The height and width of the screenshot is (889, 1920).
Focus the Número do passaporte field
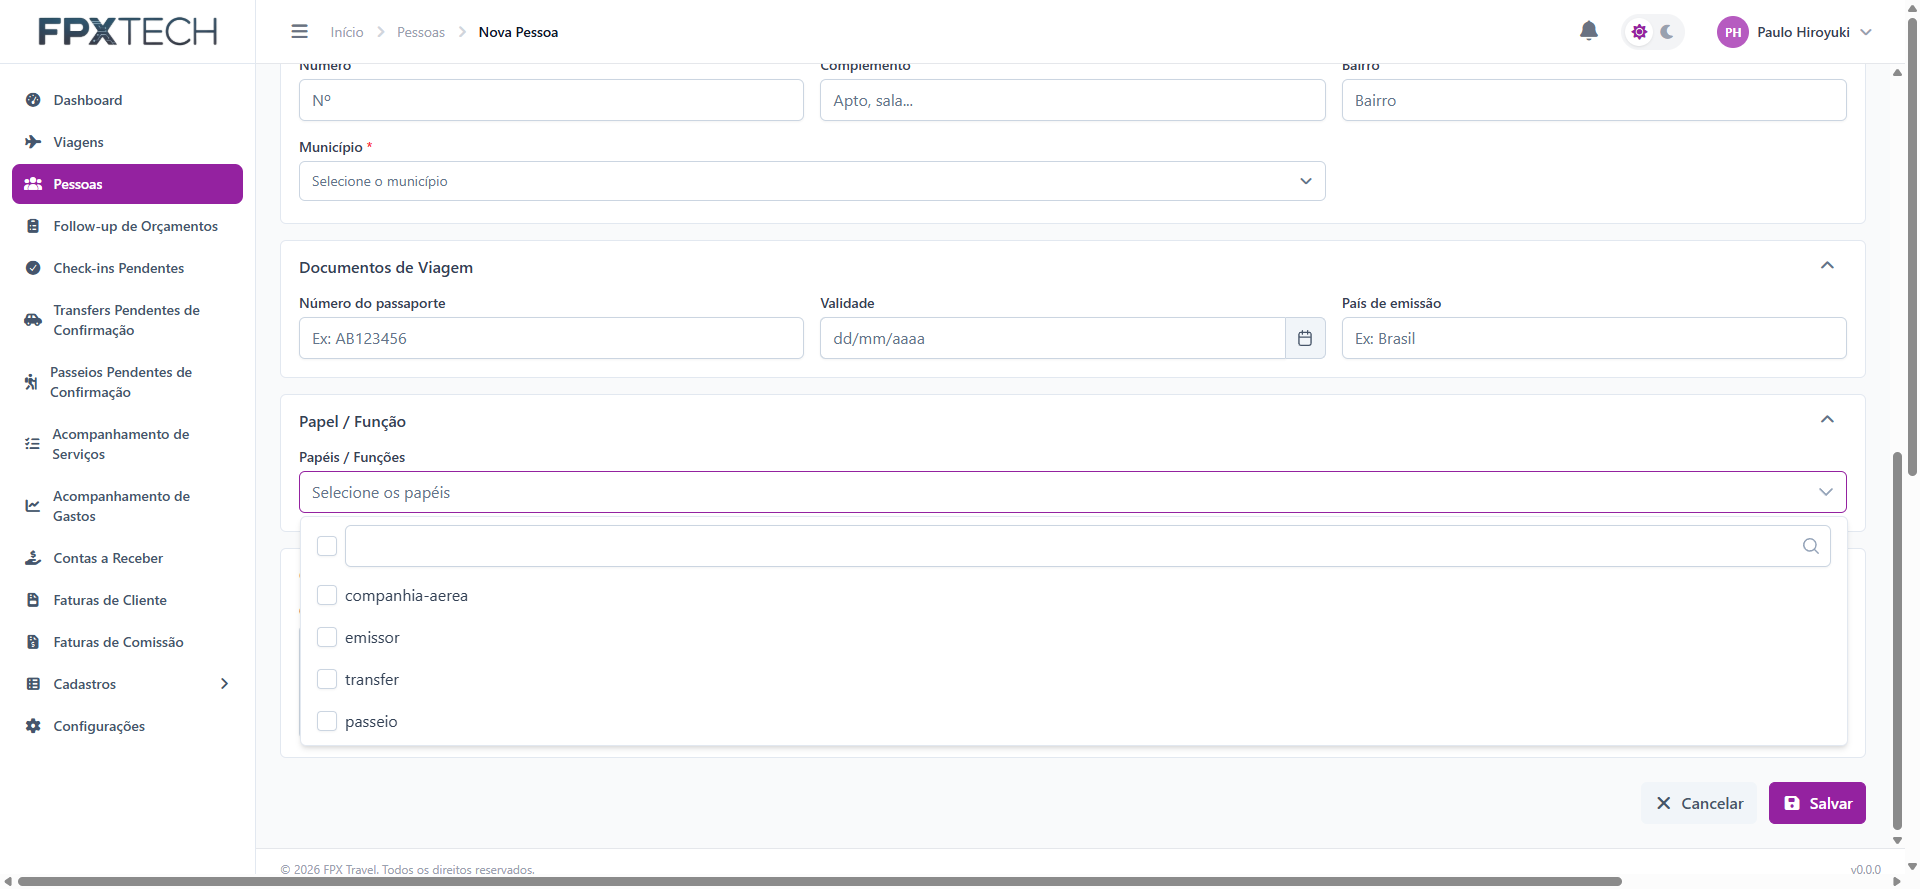coord(551,338)
